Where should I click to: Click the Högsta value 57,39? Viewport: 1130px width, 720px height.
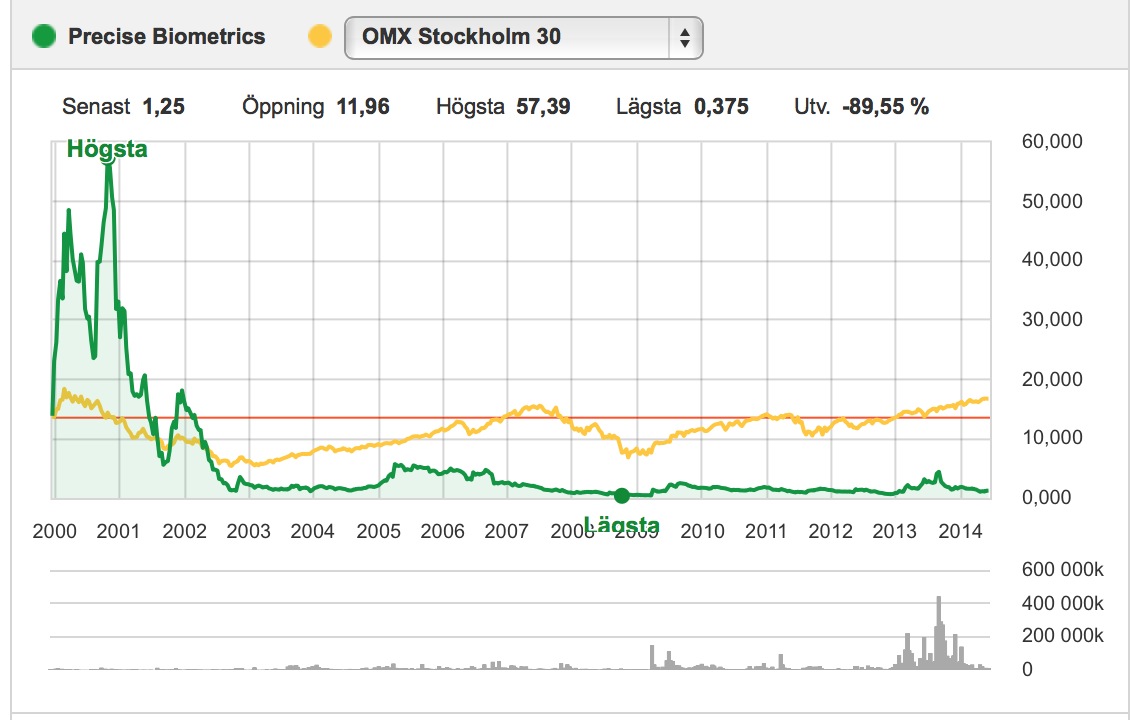coord(543,107)
